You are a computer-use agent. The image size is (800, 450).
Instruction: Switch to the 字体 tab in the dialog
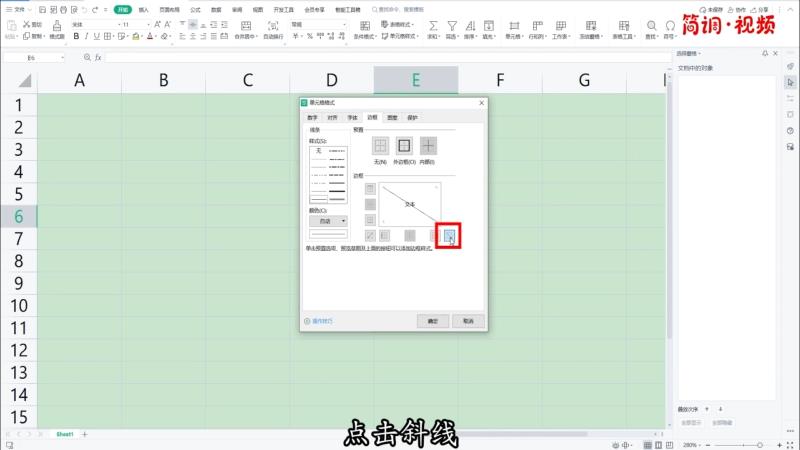click(352, 117)
